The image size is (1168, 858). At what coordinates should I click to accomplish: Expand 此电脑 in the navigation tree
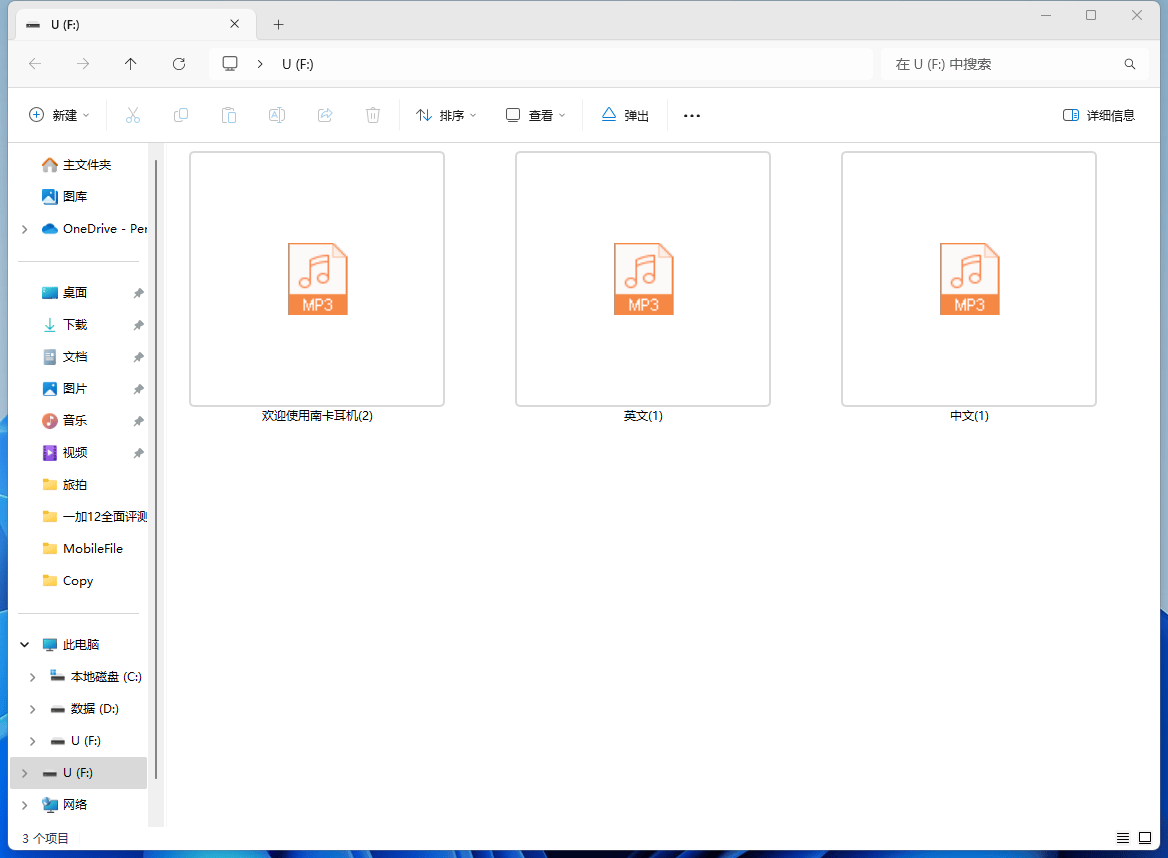click(x=24, y=644)
